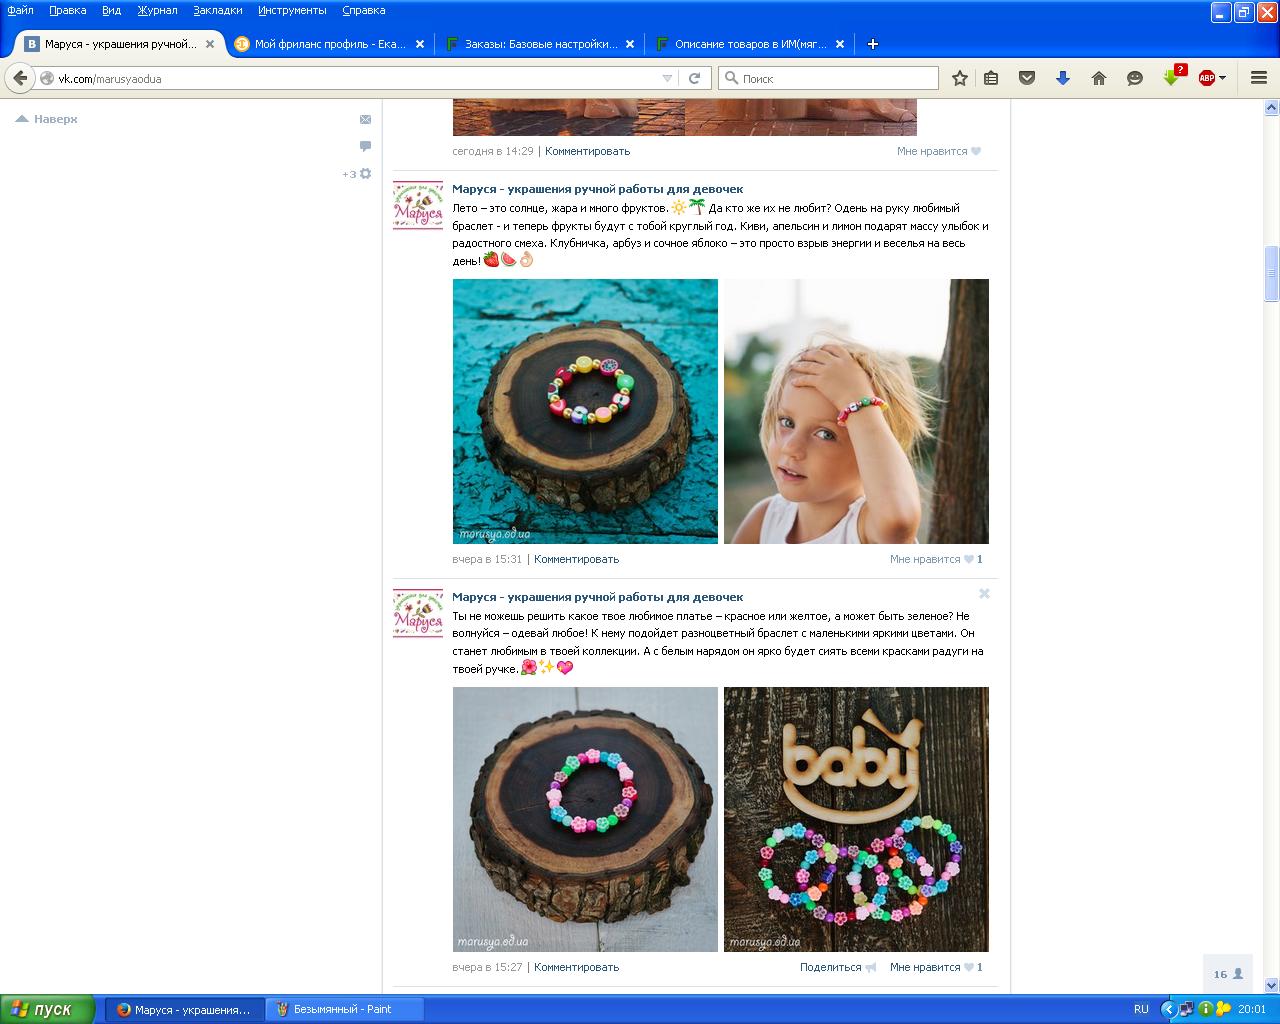The image size is (1280, 1024).
Task: Go to home page icon
Action: click(x=1099, y=78)
